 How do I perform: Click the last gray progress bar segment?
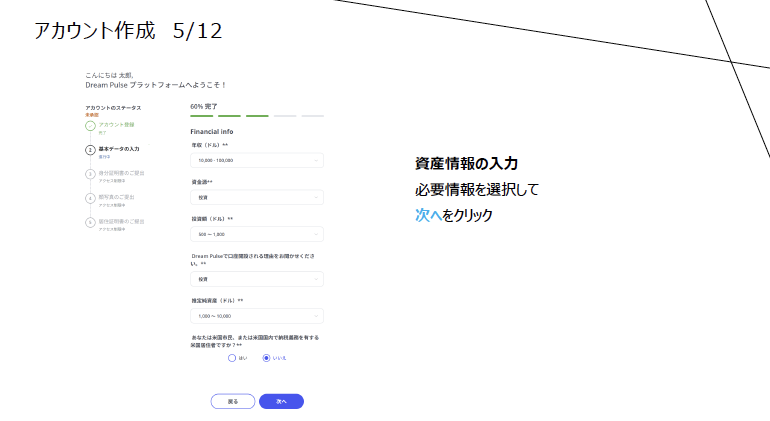(313, 116)
